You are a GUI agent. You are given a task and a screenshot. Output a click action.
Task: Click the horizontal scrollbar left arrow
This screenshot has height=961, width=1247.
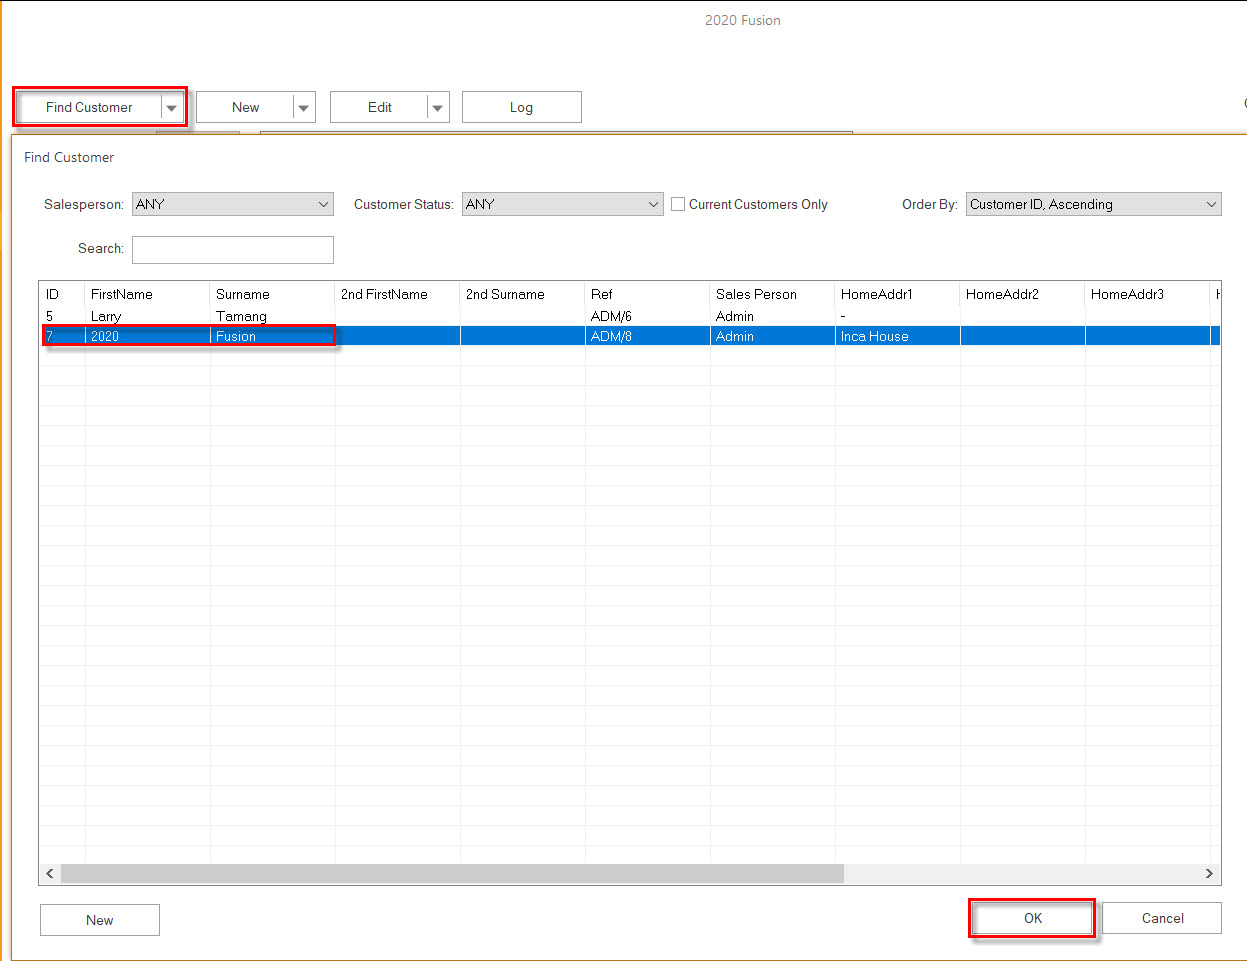[x=50, y=873]
